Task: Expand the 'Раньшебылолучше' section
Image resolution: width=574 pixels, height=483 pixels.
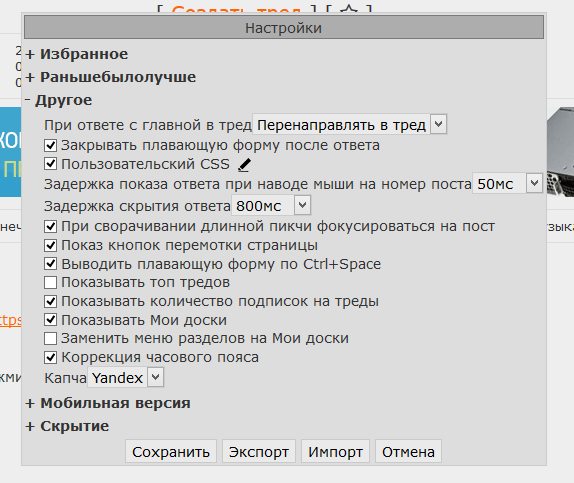Action: pyautogui.click(x=111, y=77)
